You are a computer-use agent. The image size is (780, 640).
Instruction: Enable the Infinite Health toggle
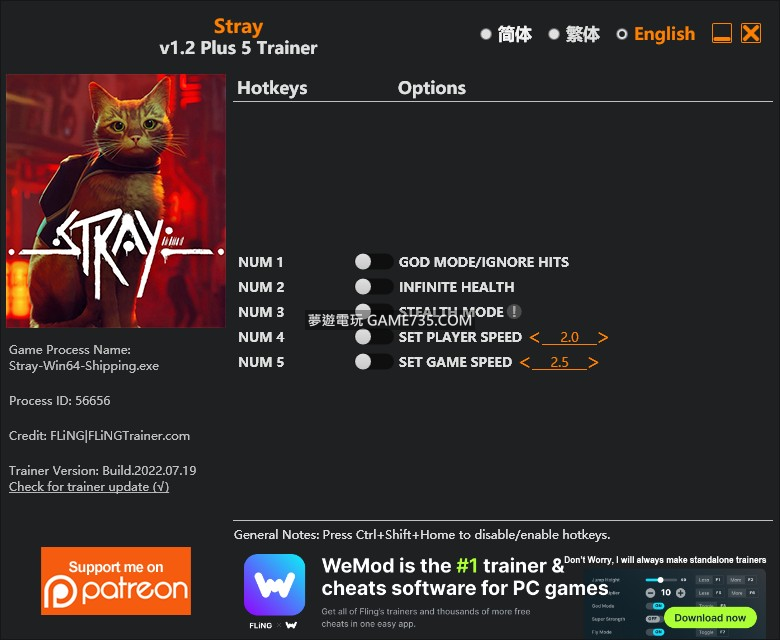tap(374, 286)
